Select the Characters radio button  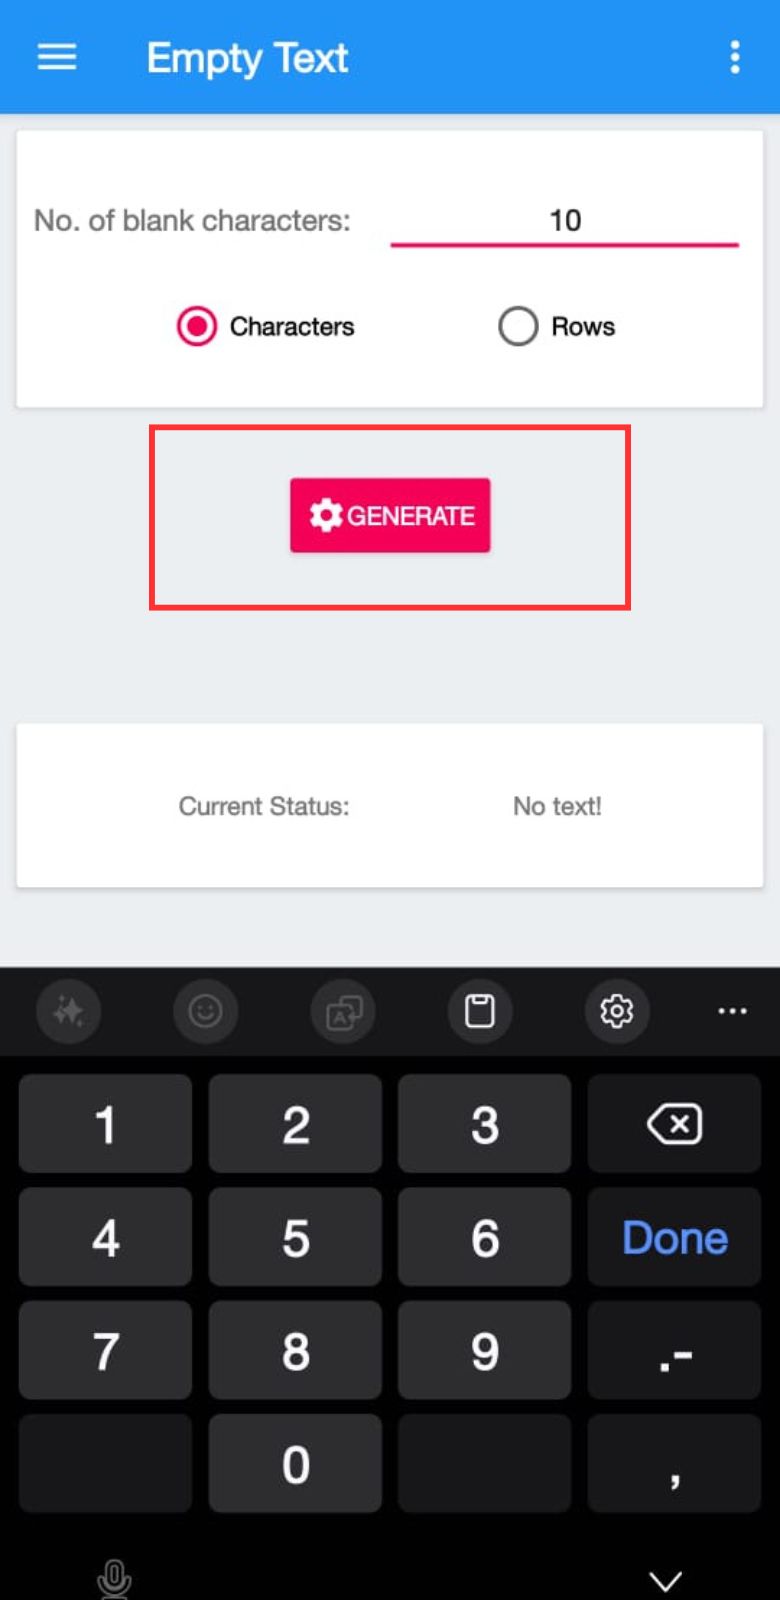click(197, 326)
